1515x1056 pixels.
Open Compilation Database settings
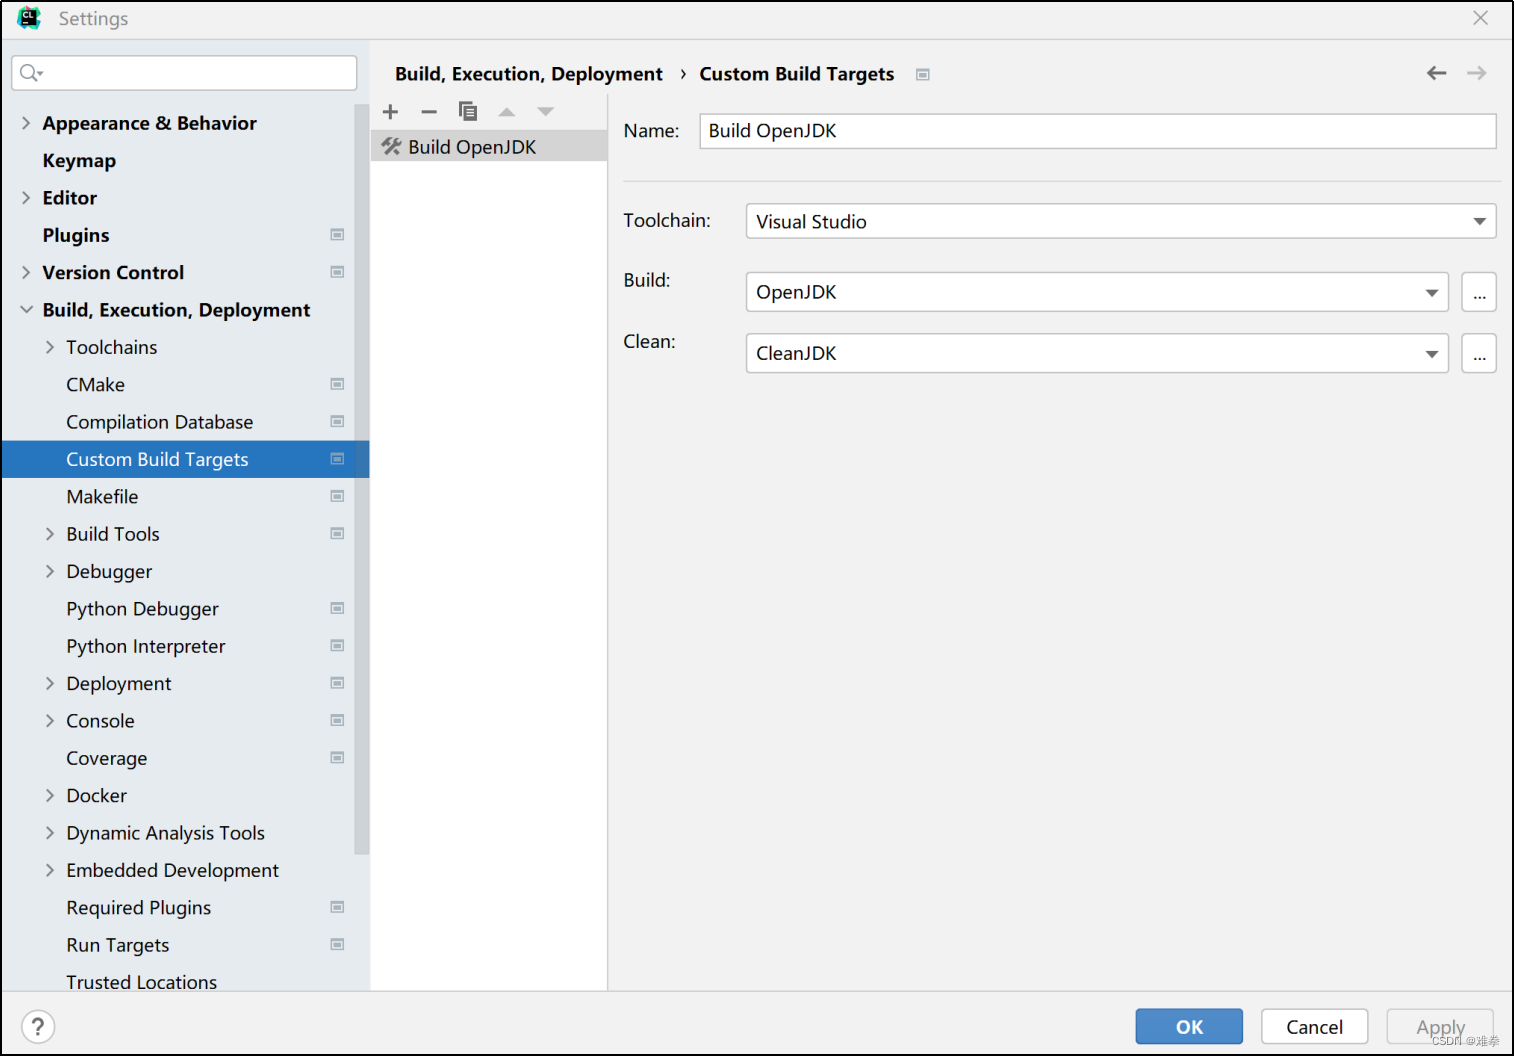(x=160, y=422)
